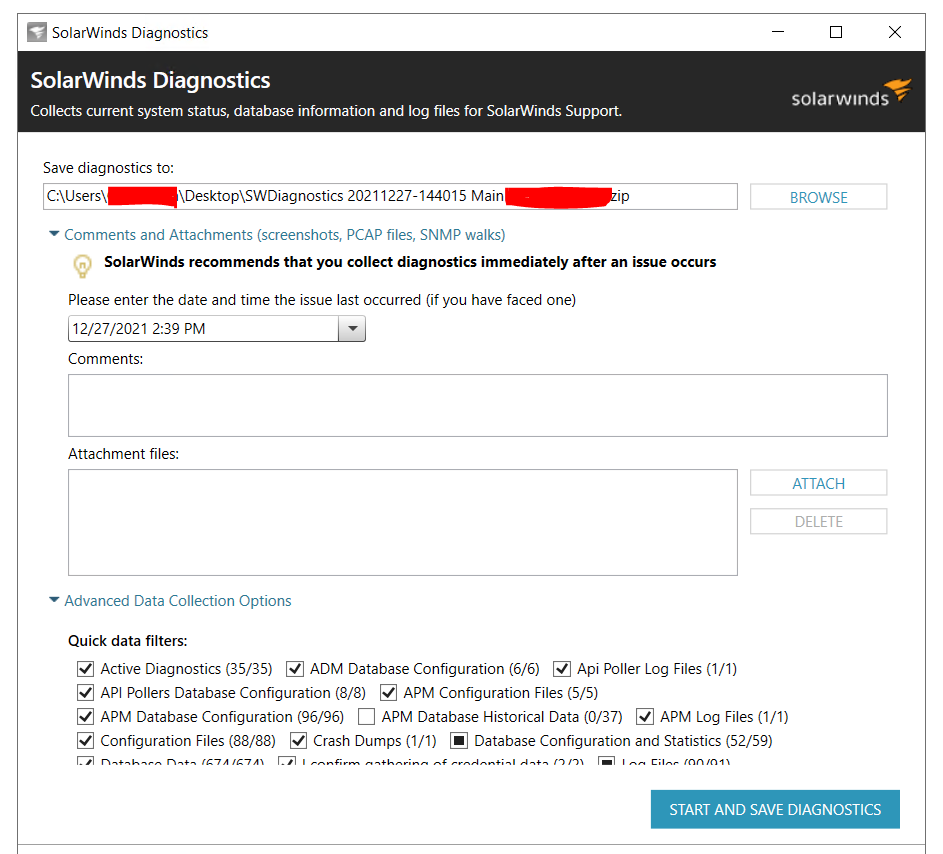Click START AND SAVE DIAGNOSTICS button

click(x=775, y=809)
